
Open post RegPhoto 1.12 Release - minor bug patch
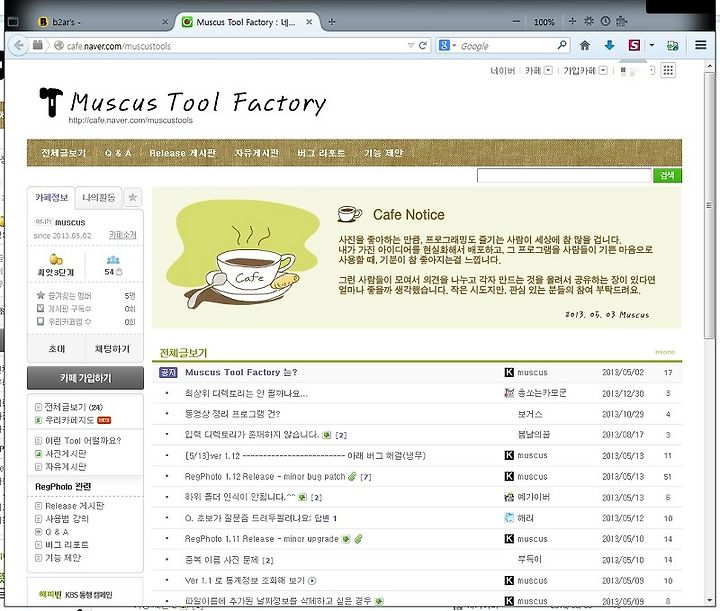click(265, 476)
